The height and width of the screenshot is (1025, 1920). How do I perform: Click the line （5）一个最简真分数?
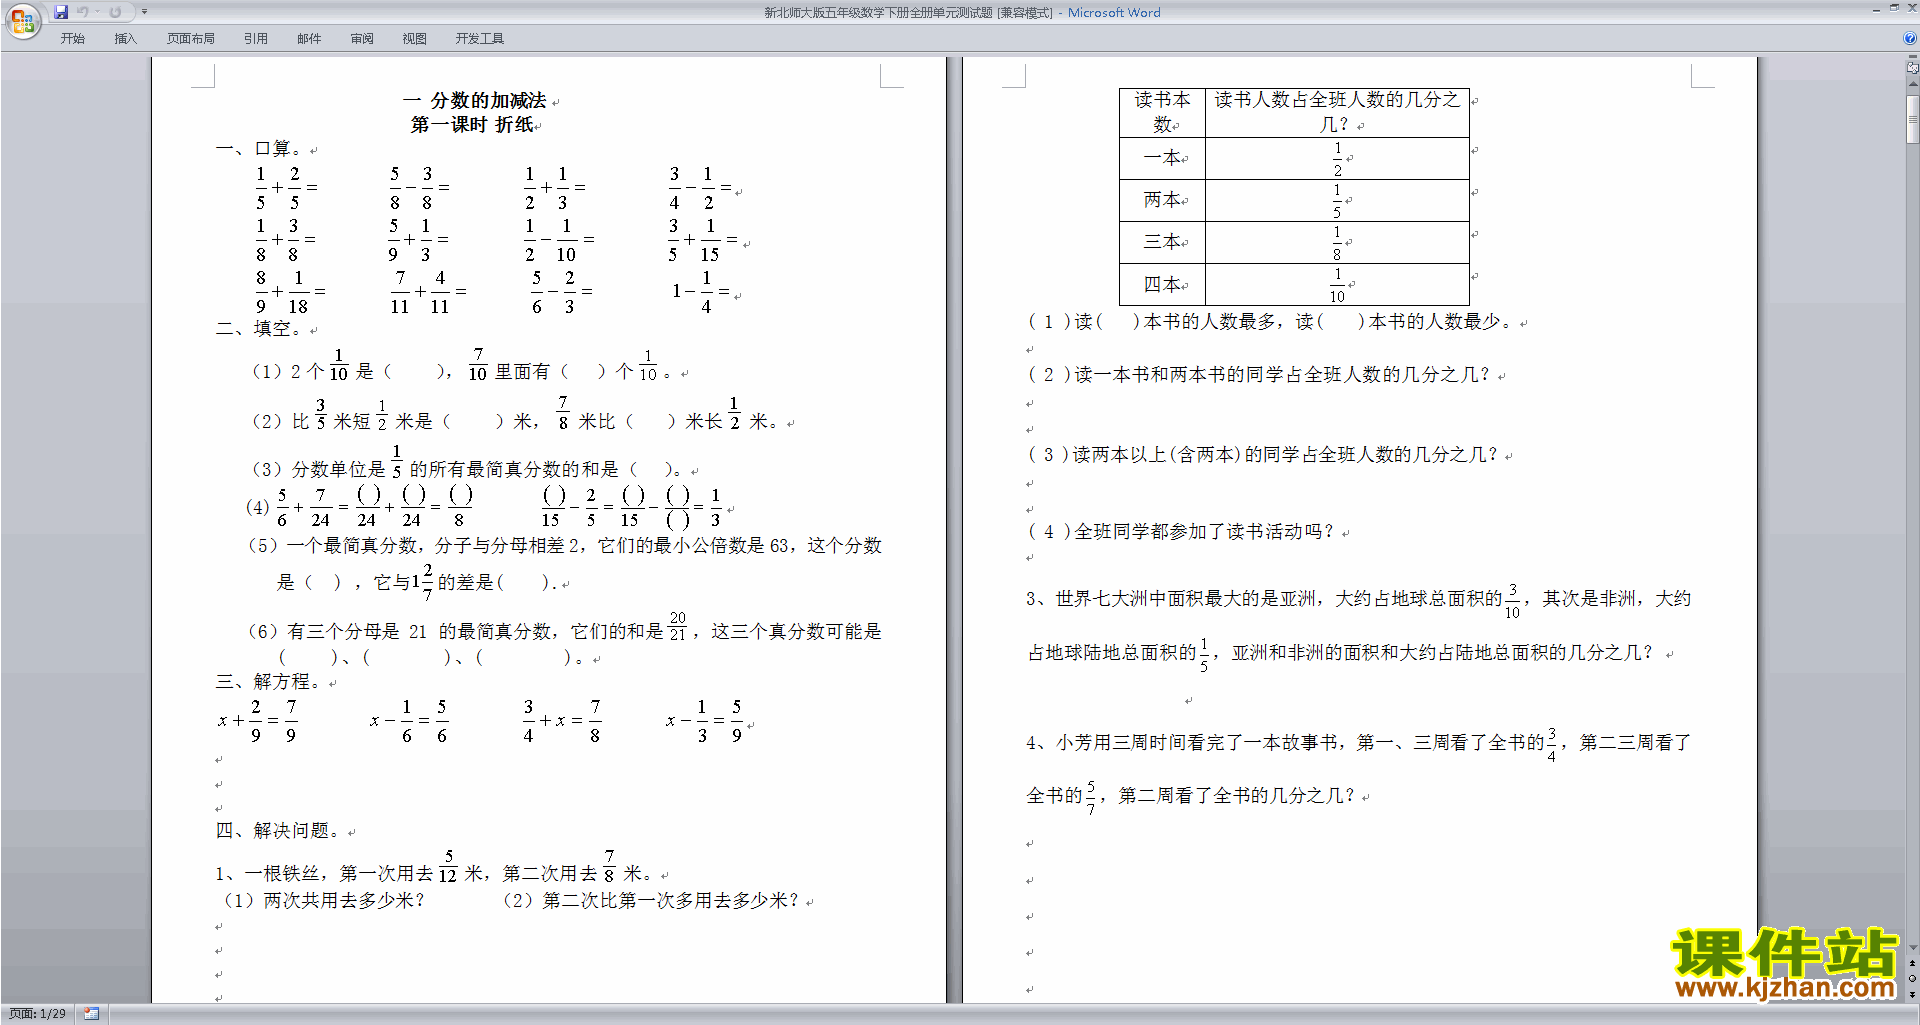pyautogui.click(x=564, y=546)
